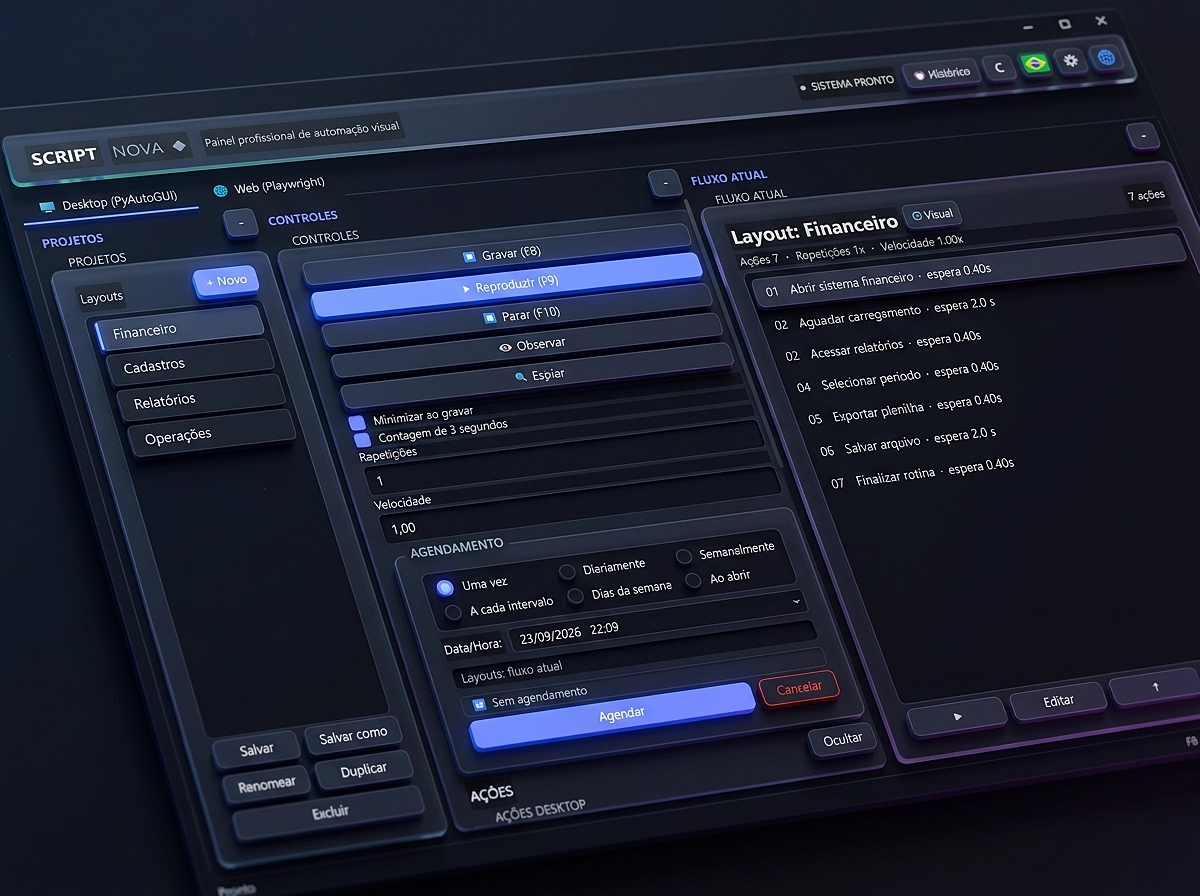
Task: Open settings with the gear icon
Action: [1071, 61]
